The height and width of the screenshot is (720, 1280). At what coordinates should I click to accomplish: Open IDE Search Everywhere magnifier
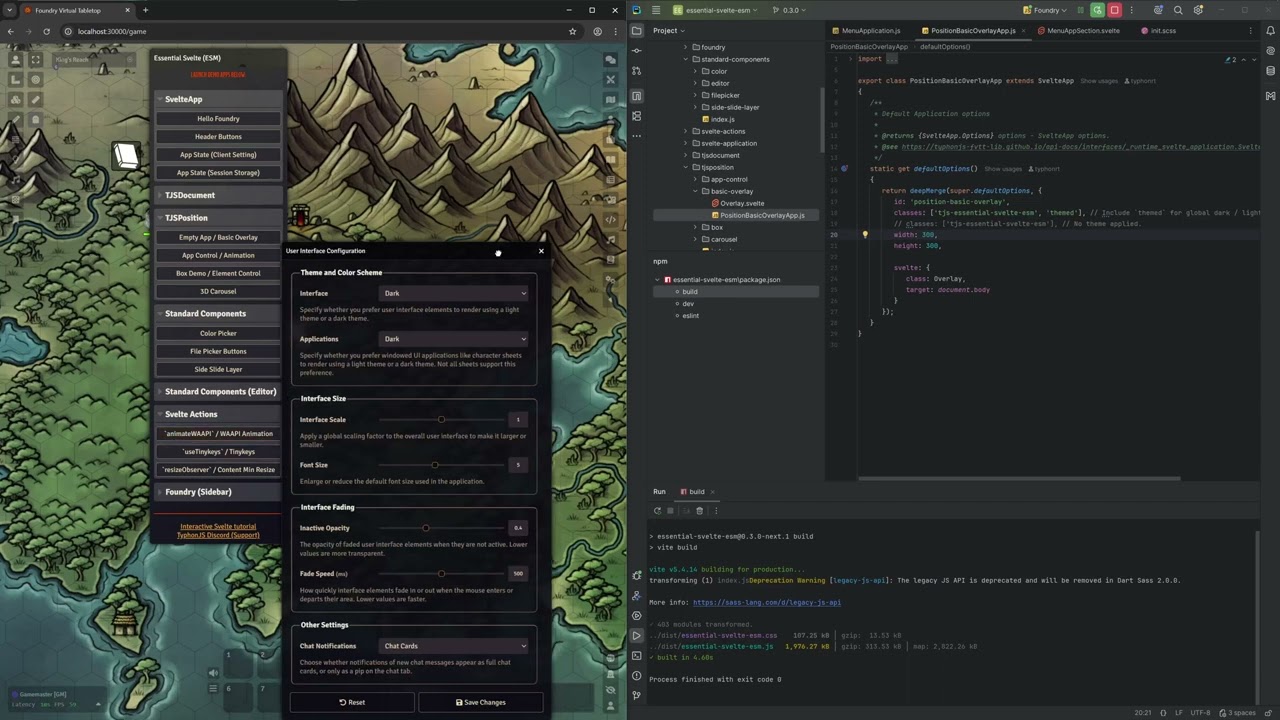click(1178, 10)
